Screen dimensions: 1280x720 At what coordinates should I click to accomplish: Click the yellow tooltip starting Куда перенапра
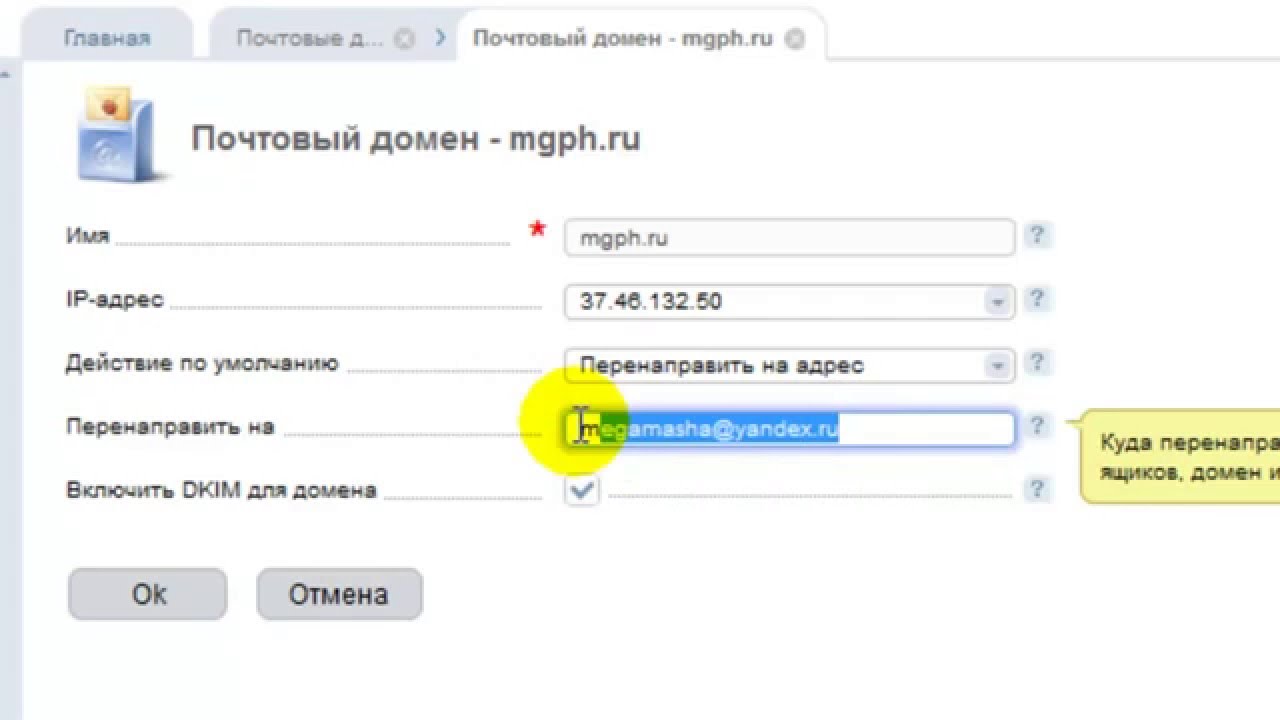coord(1180,457)
